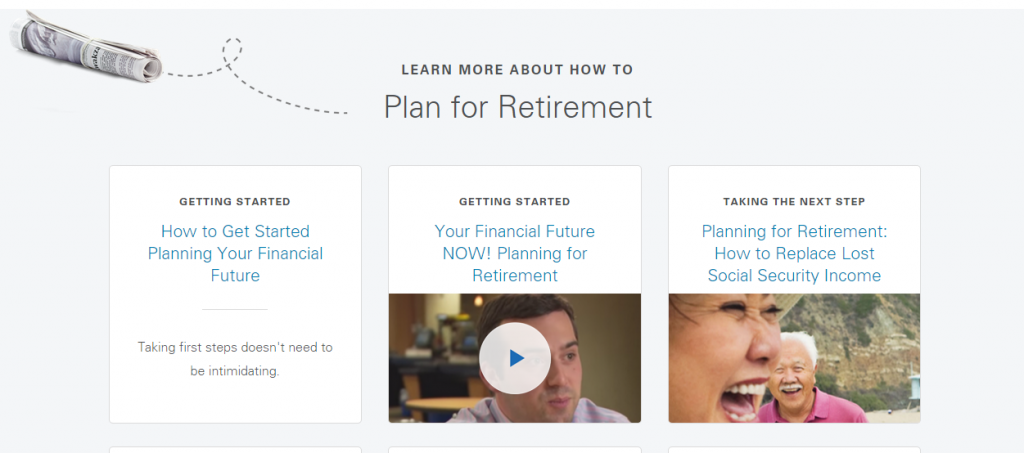Select the partially visible bottom-middle card

(515, 450)
